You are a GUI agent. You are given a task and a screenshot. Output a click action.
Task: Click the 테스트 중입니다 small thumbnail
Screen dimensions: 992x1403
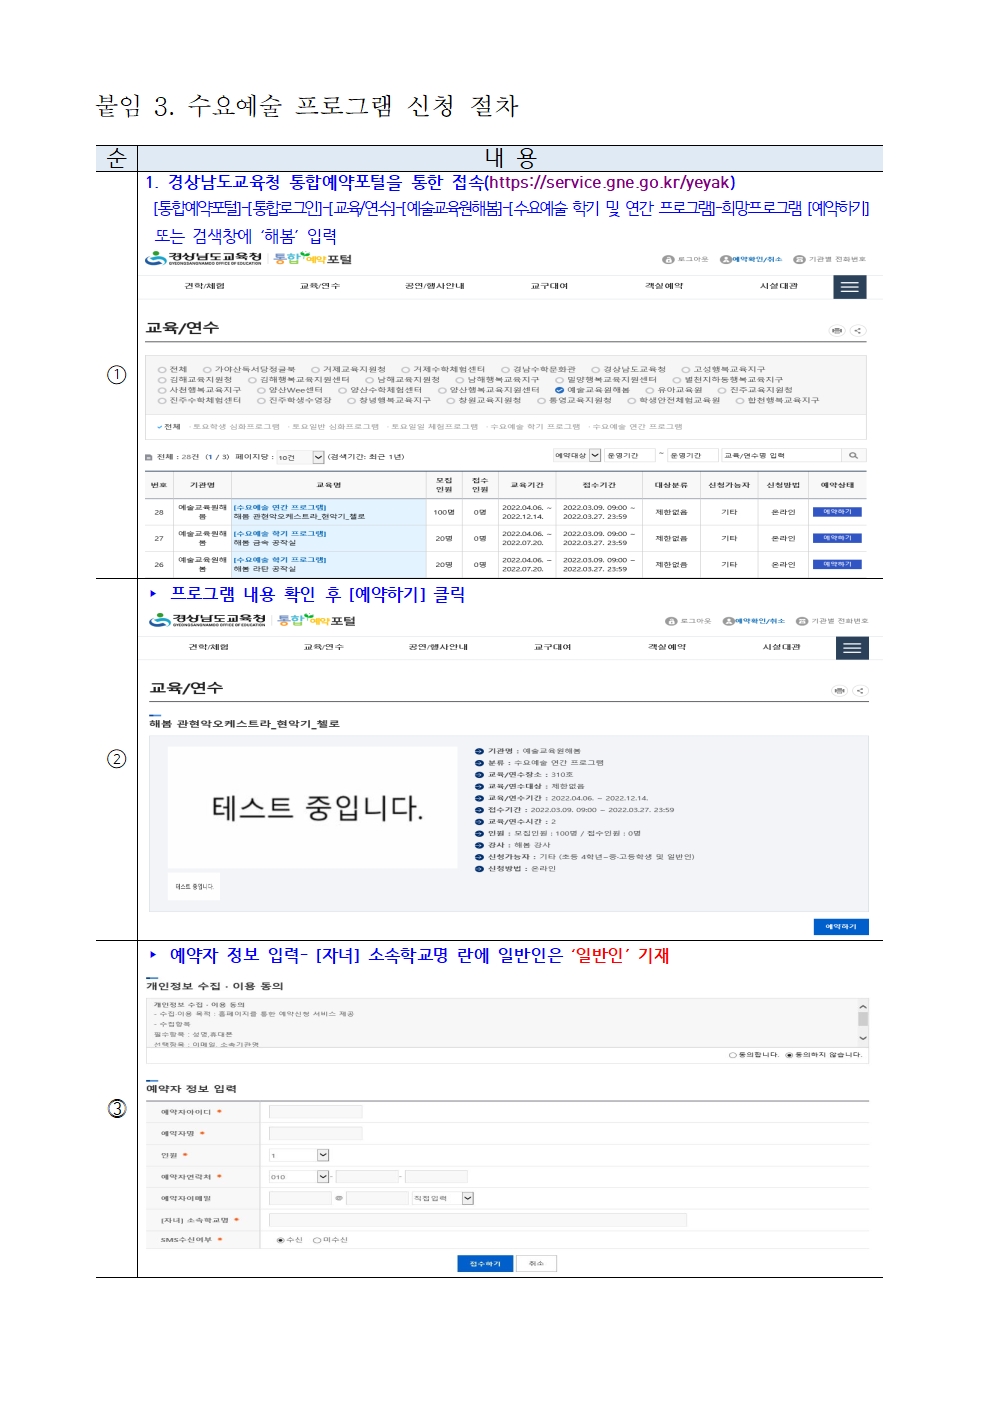click(x=194, y=887)
